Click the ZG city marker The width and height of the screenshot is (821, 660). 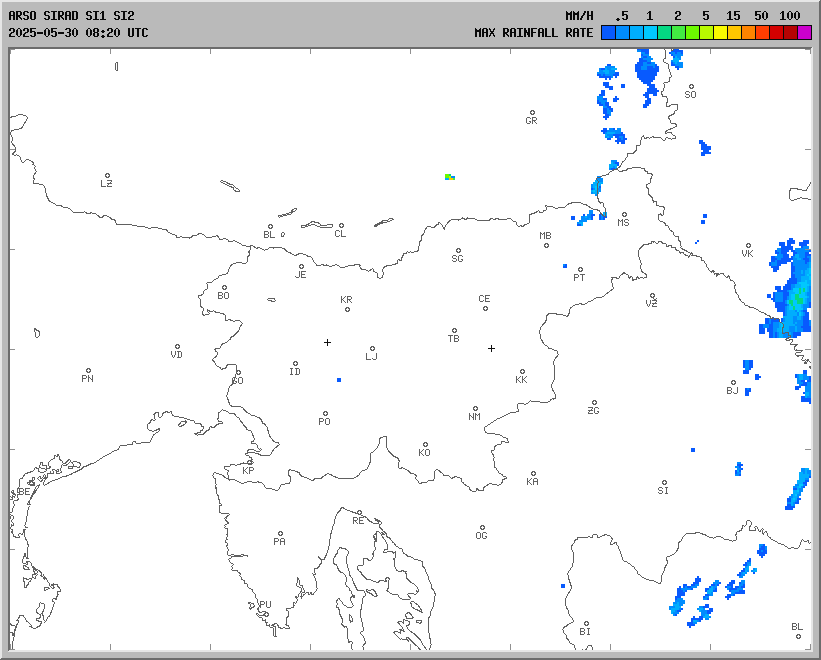(594, 403)
